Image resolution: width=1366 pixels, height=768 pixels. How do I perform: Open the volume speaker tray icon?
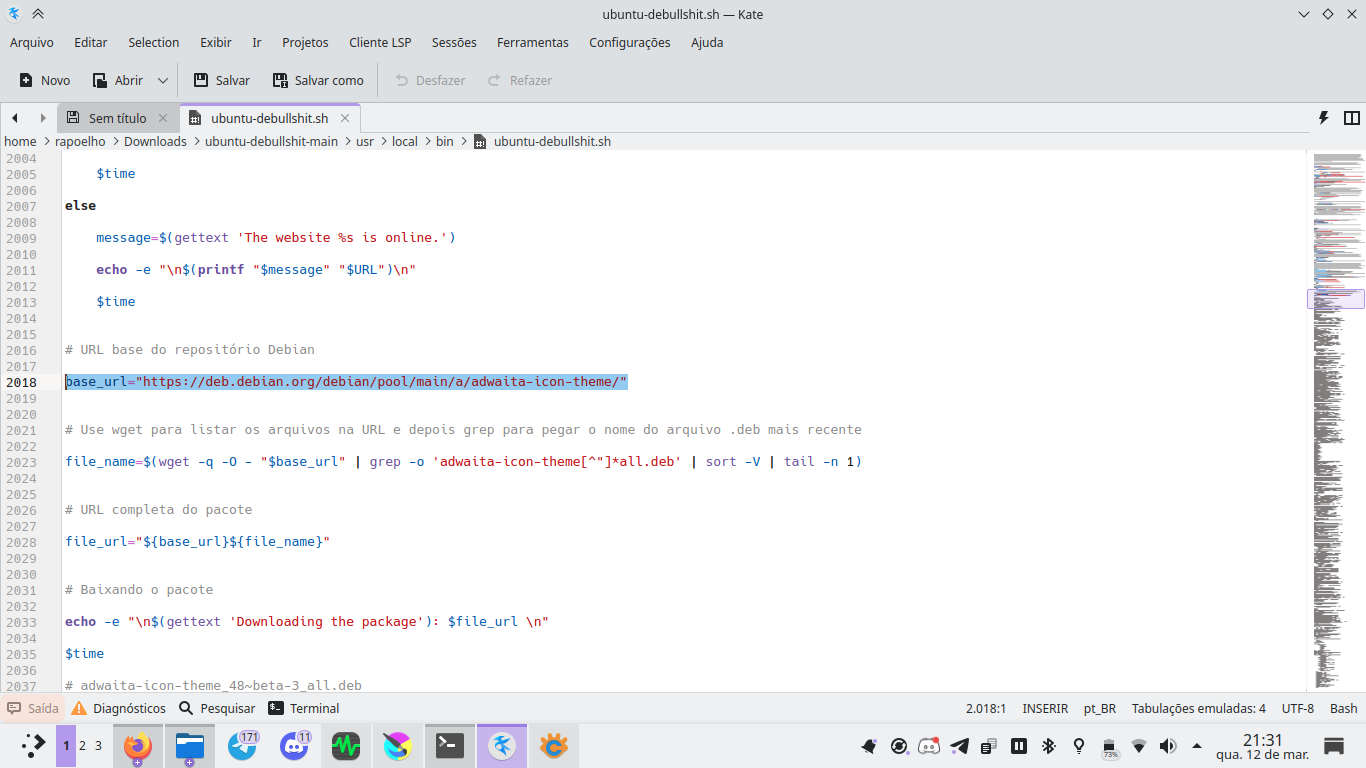tap(1168, 746)
